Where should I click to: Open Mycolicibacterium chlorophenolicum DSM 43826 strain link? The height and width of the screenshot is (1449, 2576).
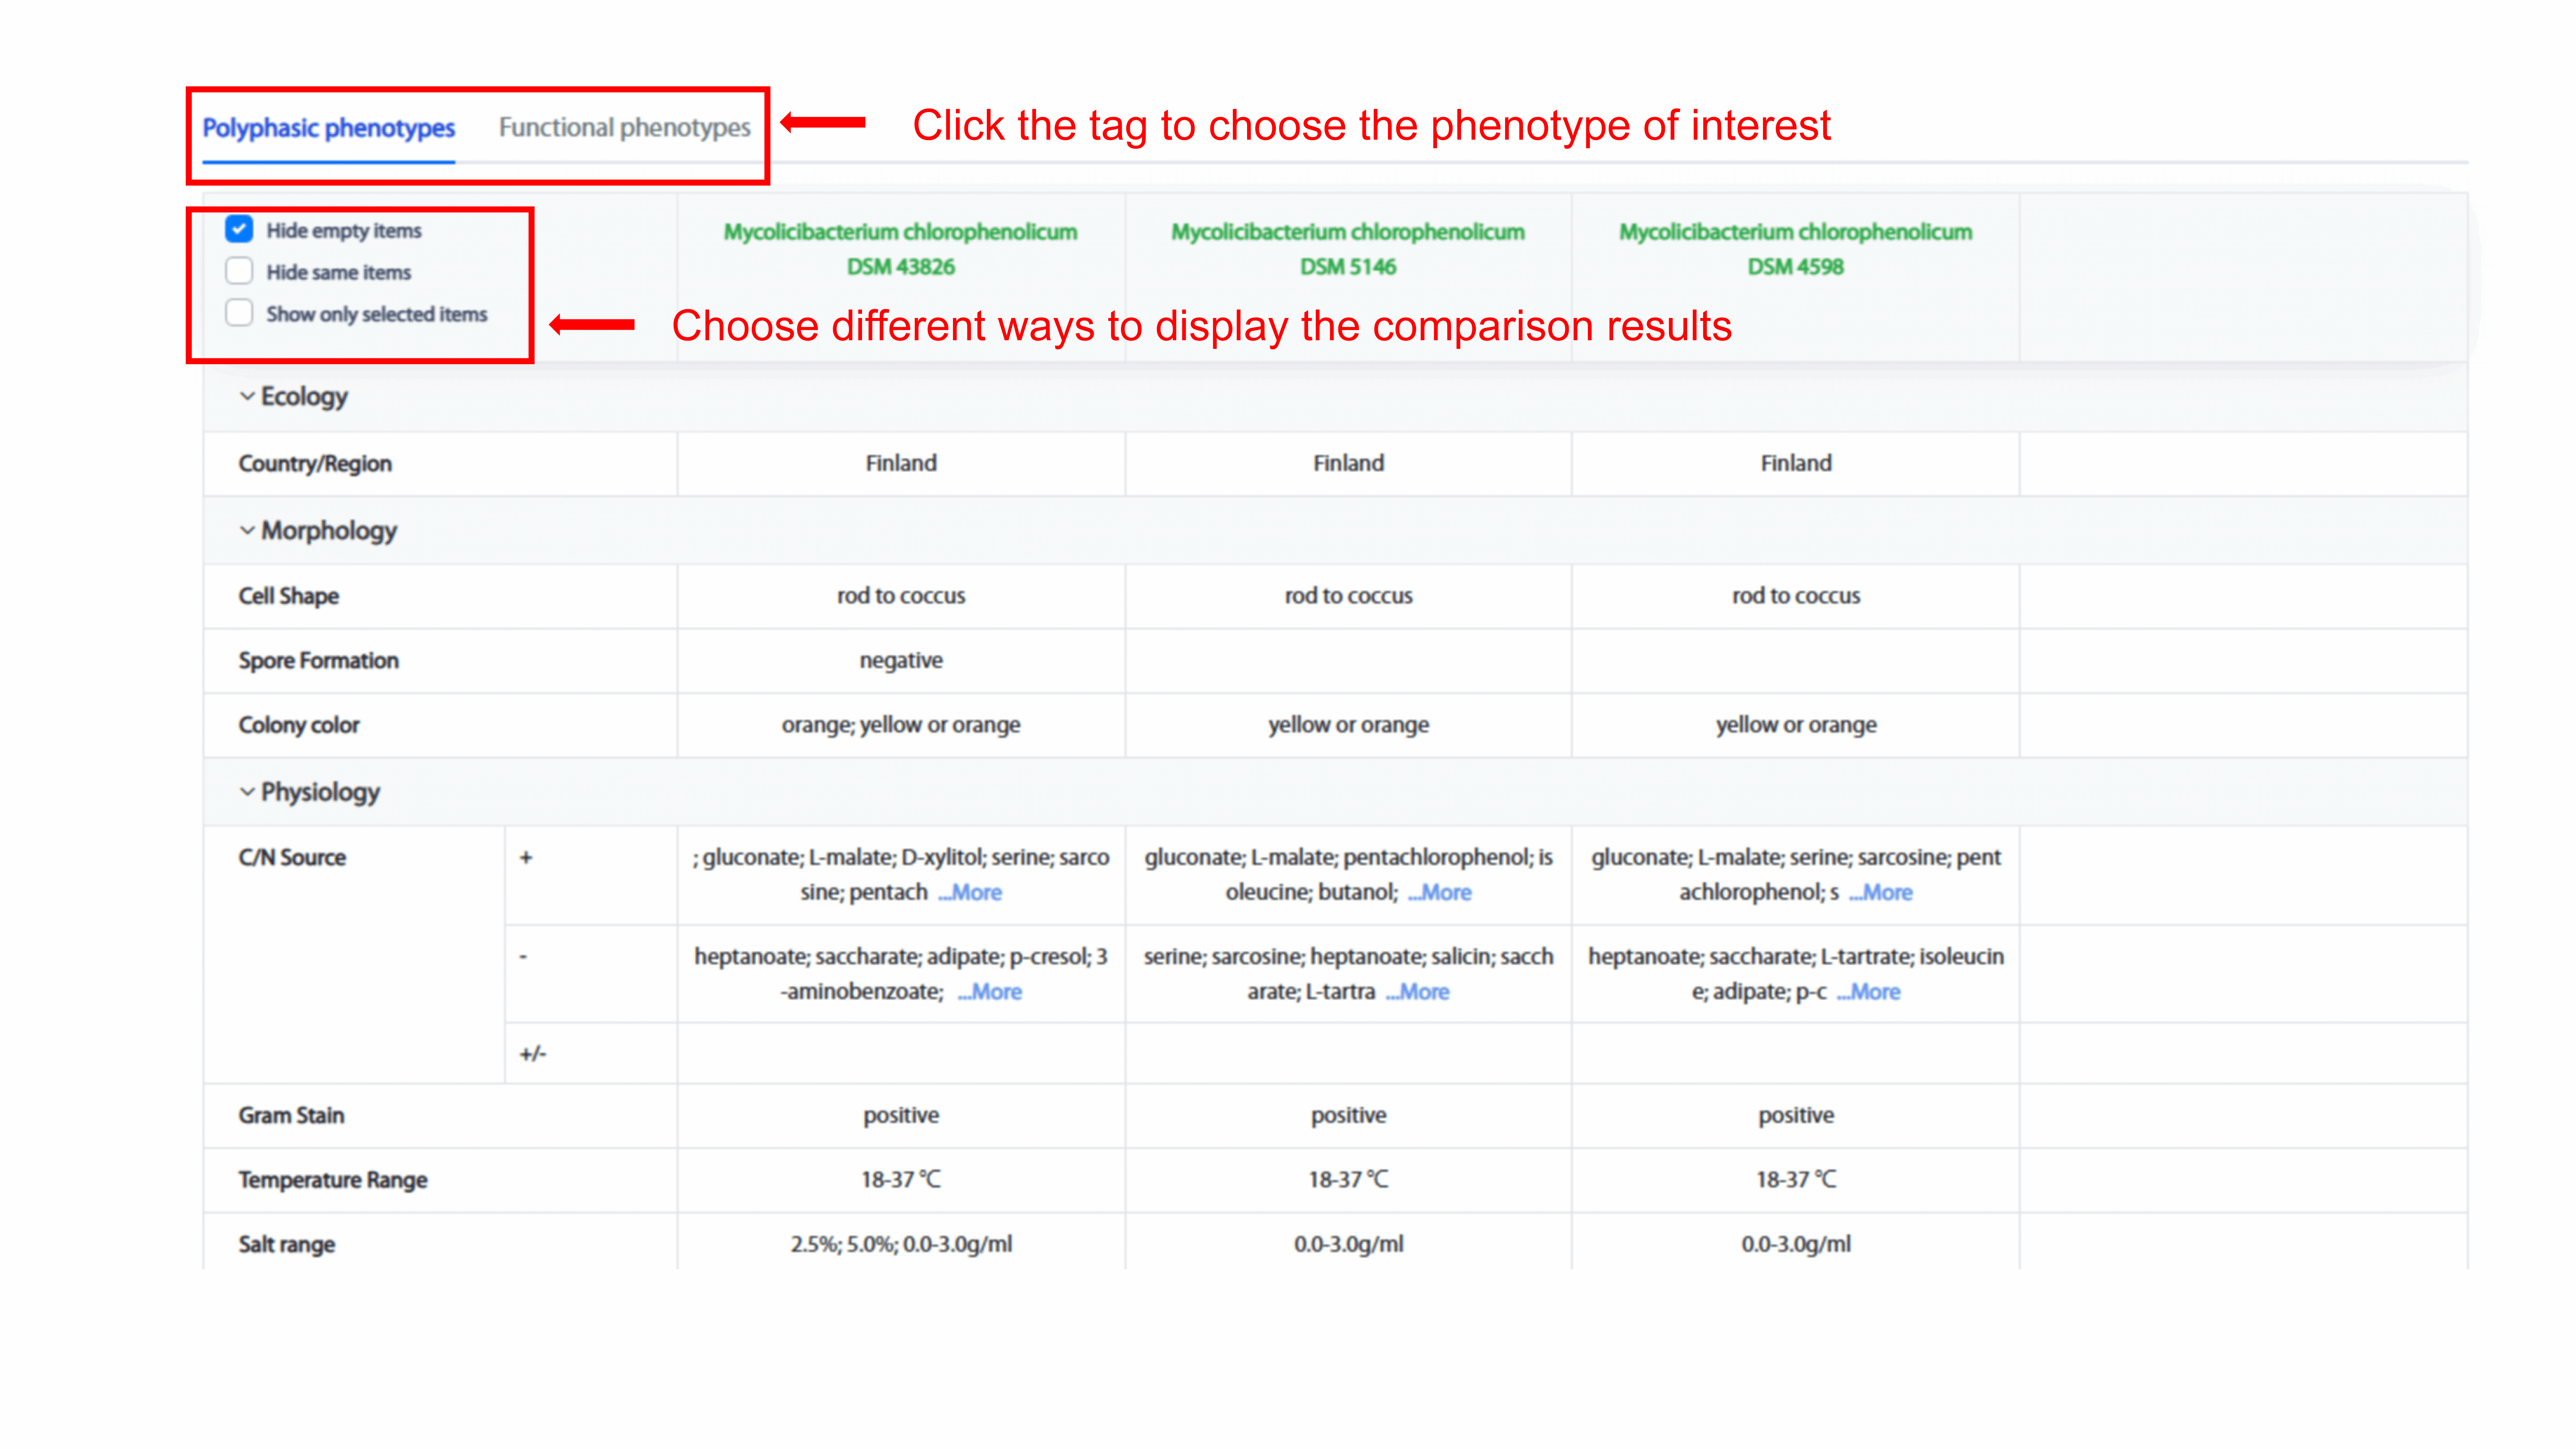[901, 249]
